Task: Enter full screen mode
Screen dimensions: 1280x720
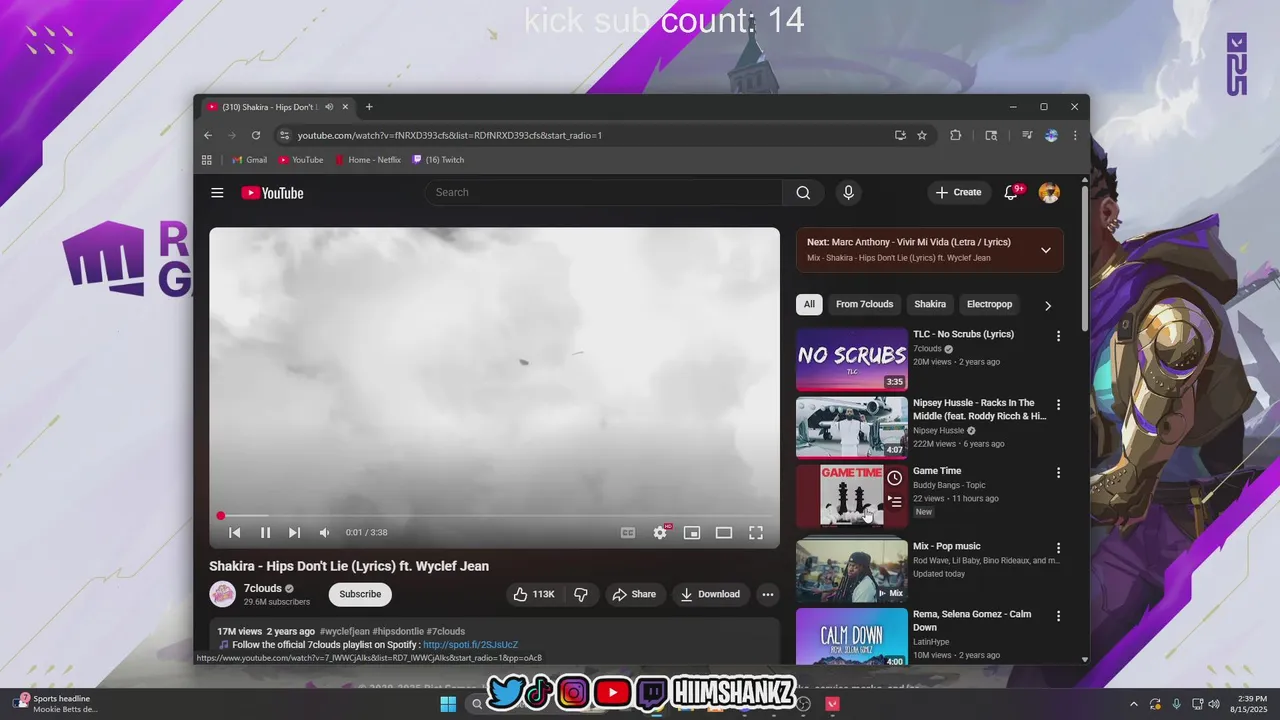Action: tap(756, 533)
